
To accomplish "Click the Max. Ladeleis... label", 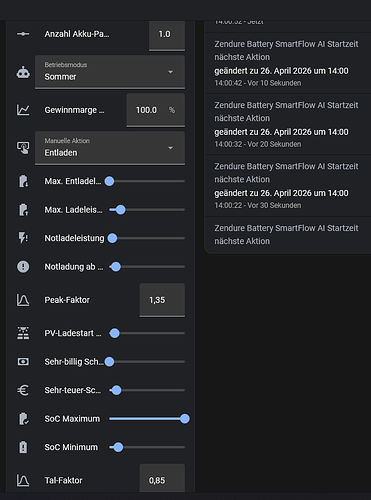I will [x=73, y=210].
